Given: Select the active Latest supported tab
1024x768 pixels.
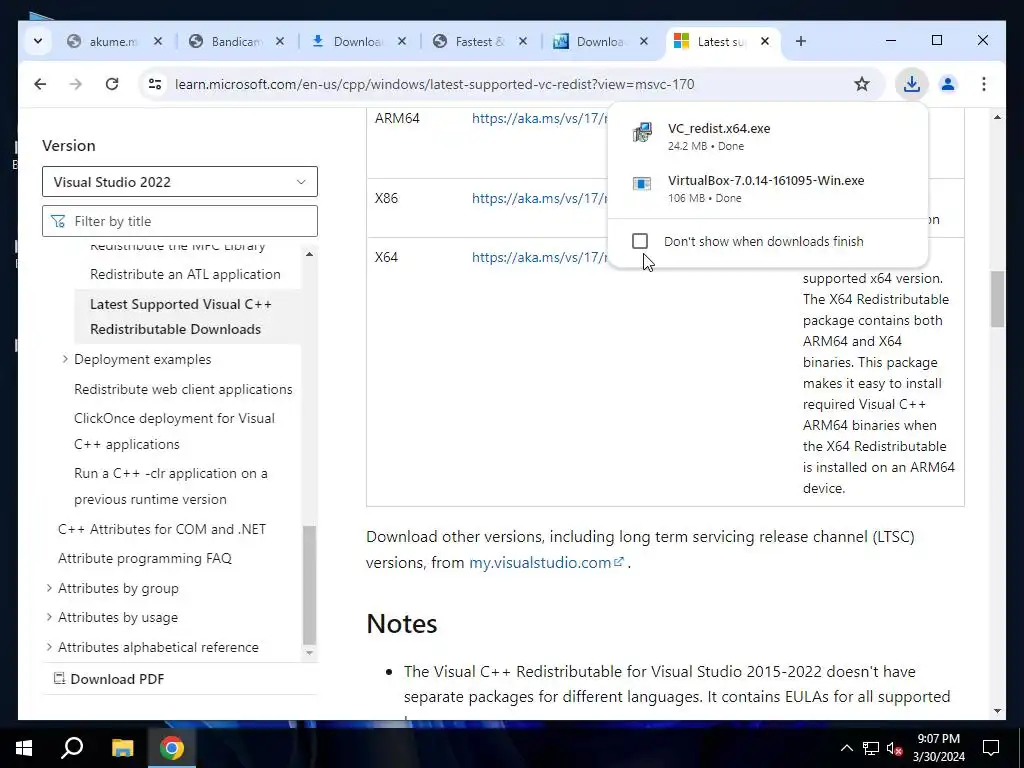Looking at the screenshot, I should (724, 41).
